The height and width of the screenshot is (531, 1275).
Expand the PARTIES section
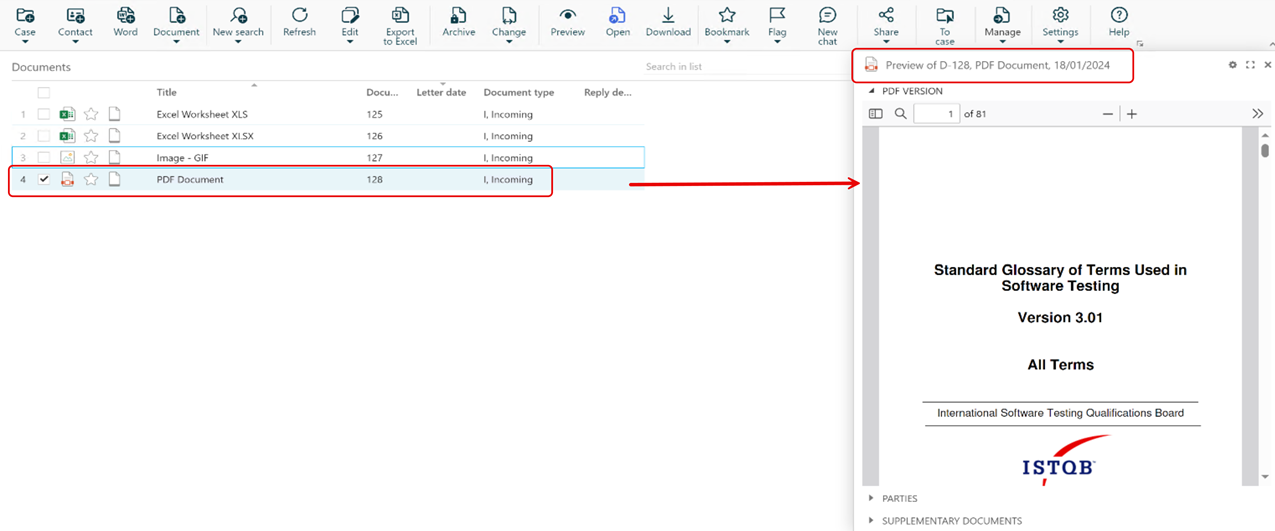(899, 498)
